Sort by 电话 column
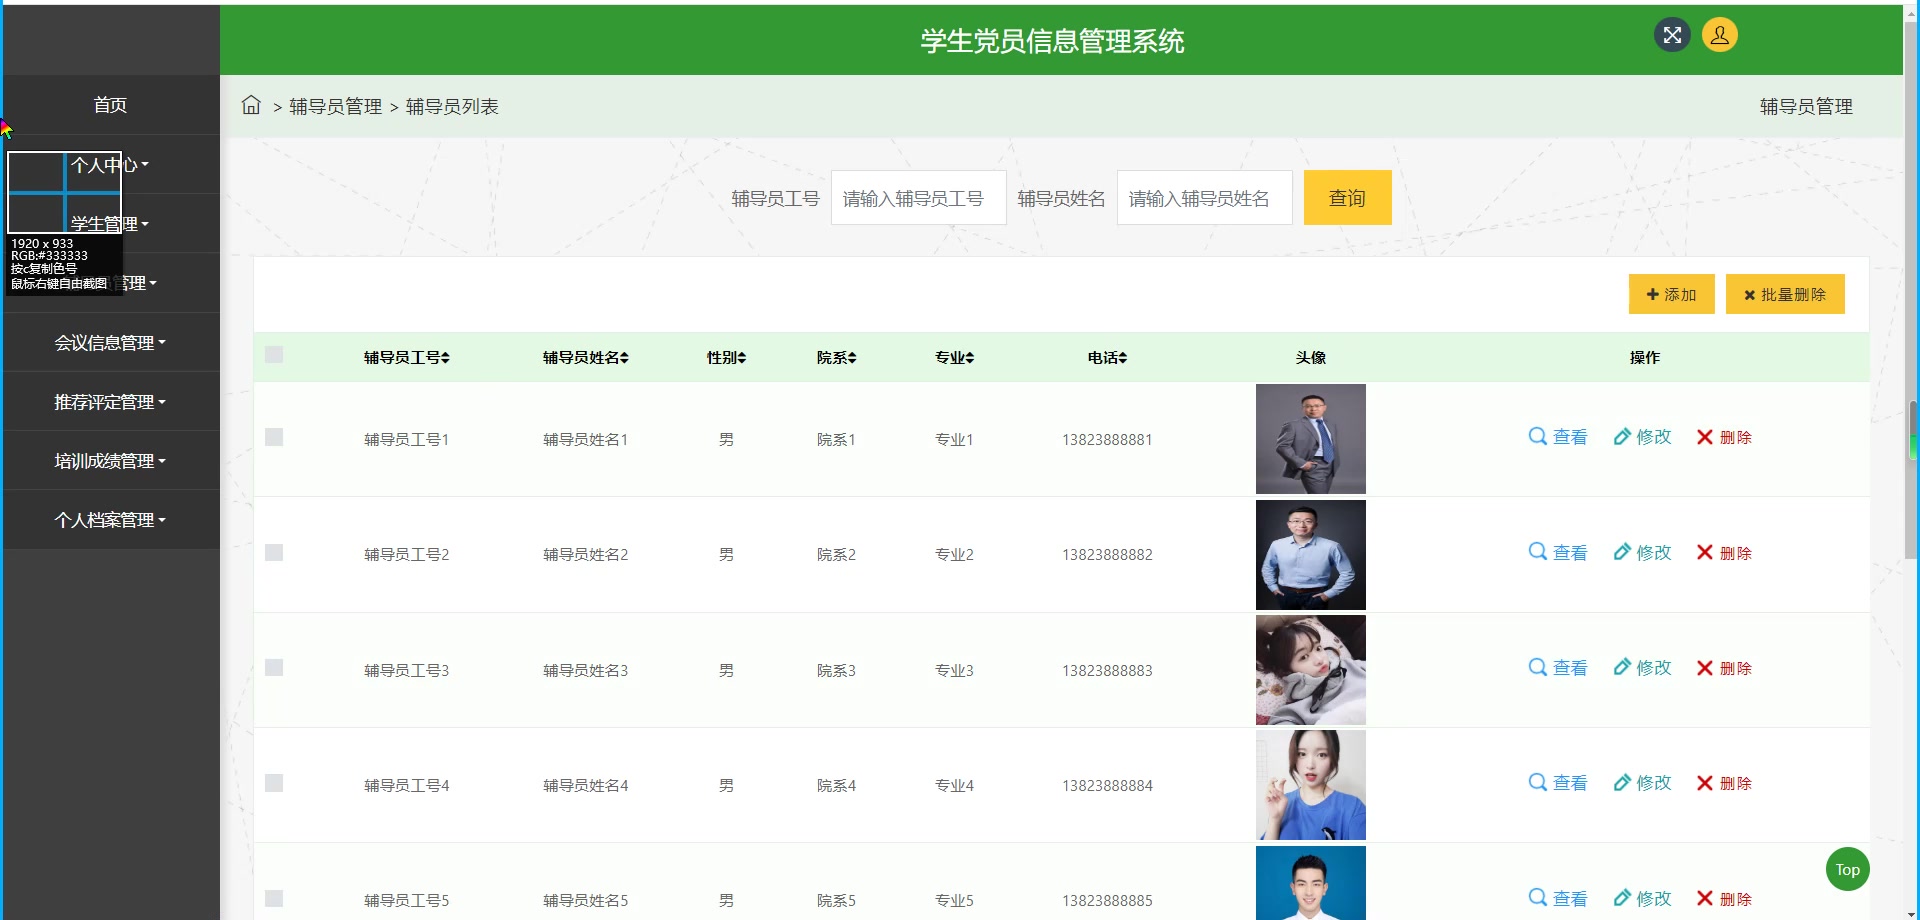Screen dimensions: 1920x920 click(x=1108, y=357)
